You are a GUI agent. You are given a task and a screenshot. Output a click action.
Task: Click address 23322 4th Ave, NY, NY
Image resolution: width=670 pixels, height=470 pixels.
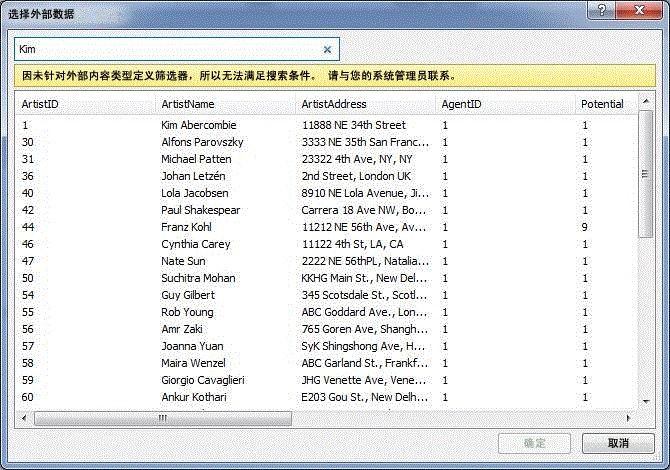(x=357, y=159)
